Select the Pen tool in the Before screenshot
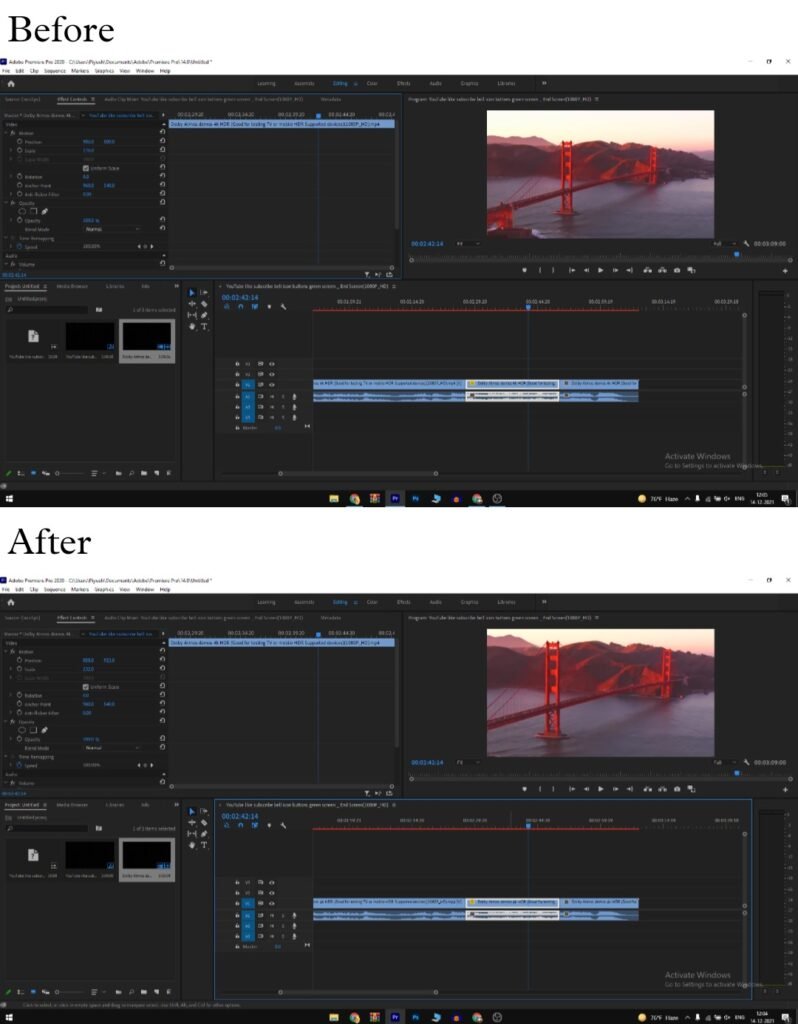Image resolution: width=798 pixels, height=1024 pixels. coord(204,315)
